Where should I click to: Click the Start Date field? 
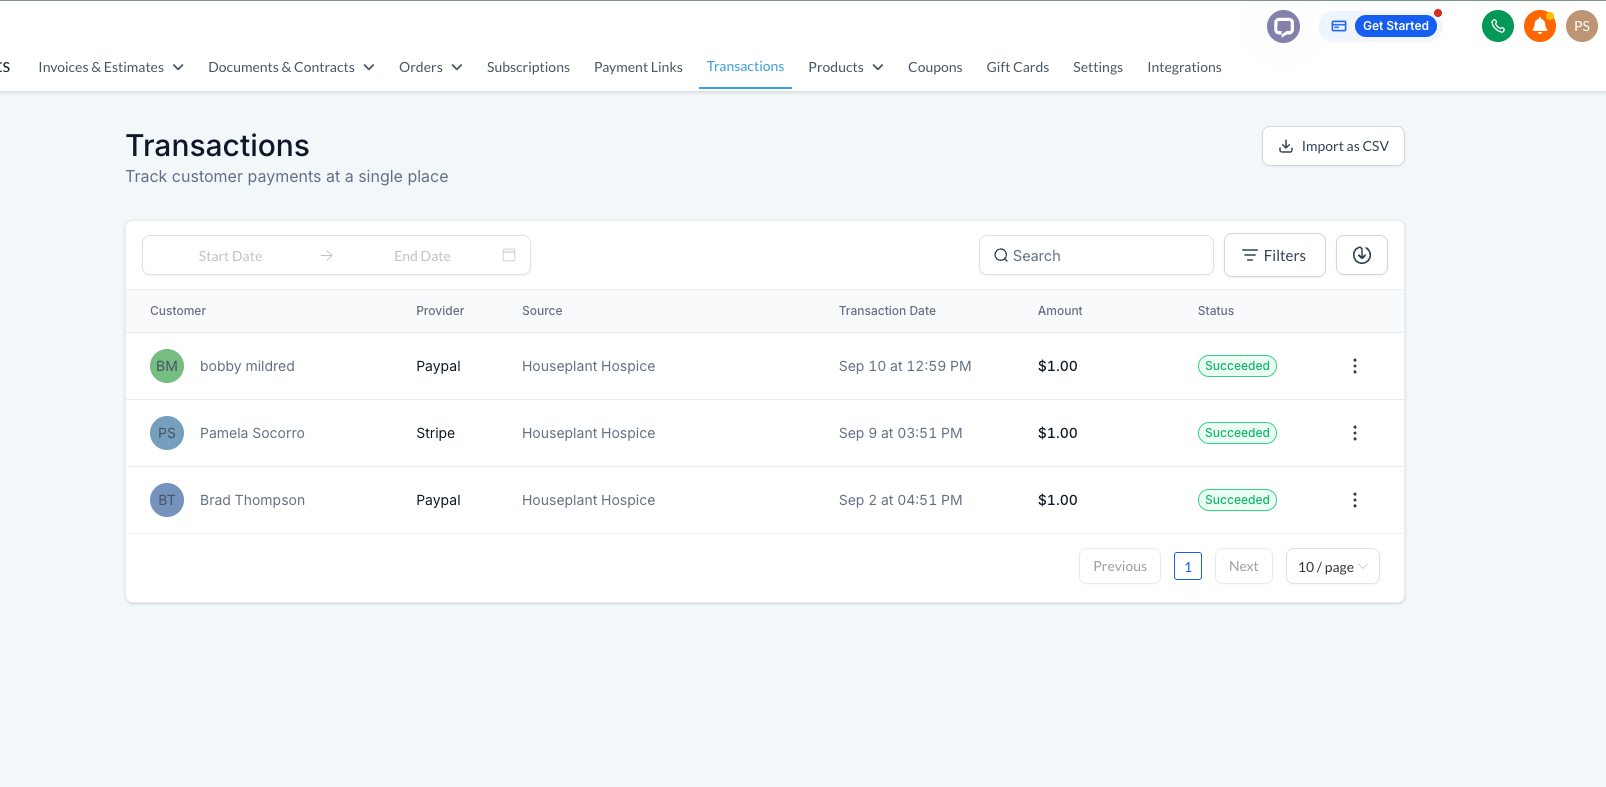pyautogui.click(x=230, y=256)
